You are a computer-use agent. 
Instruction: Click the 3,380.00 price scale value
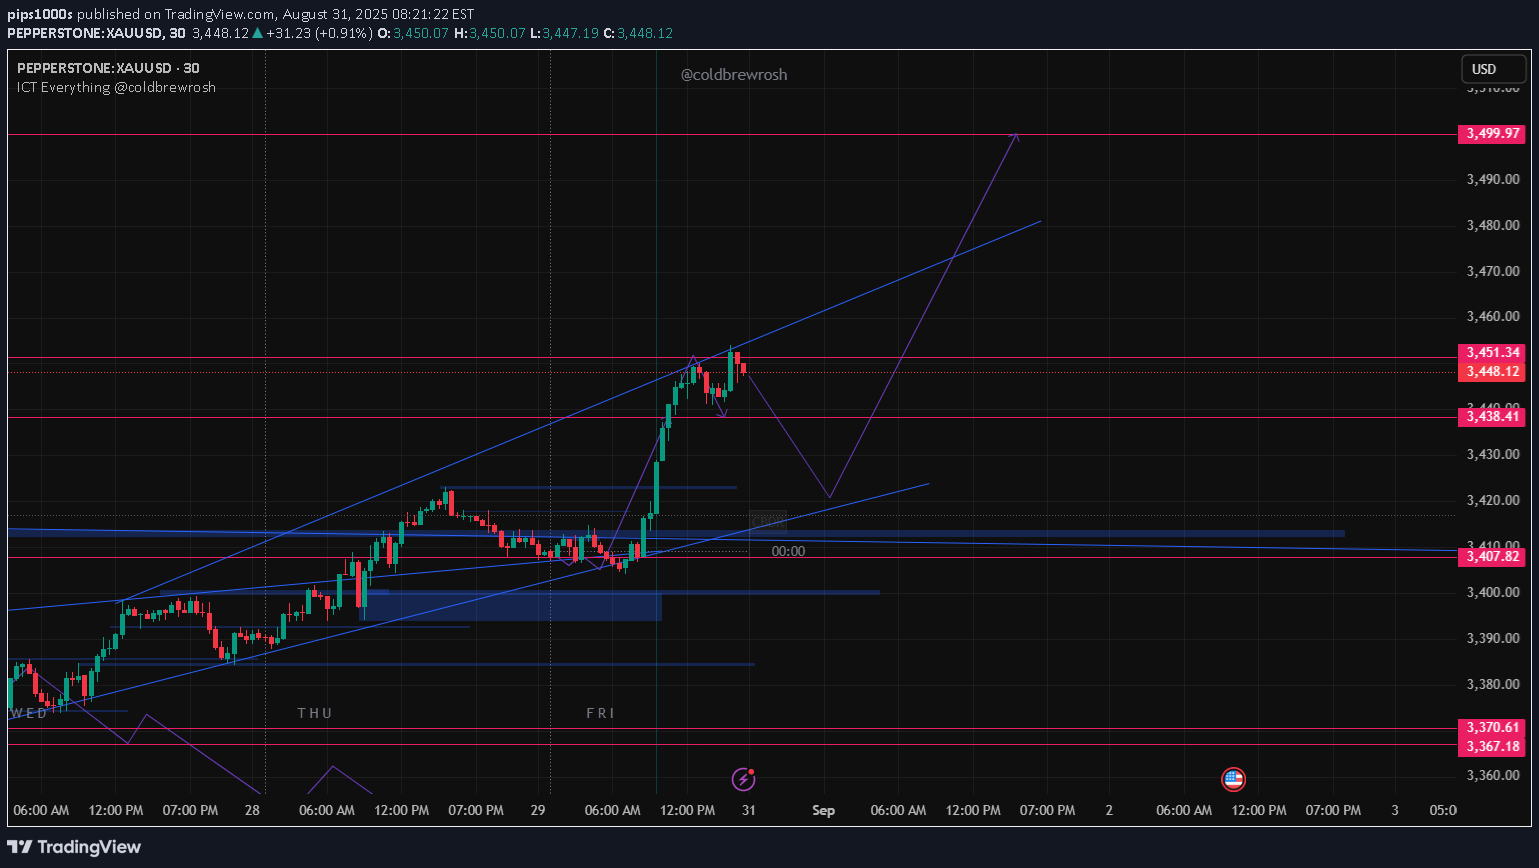point(1493,684)
